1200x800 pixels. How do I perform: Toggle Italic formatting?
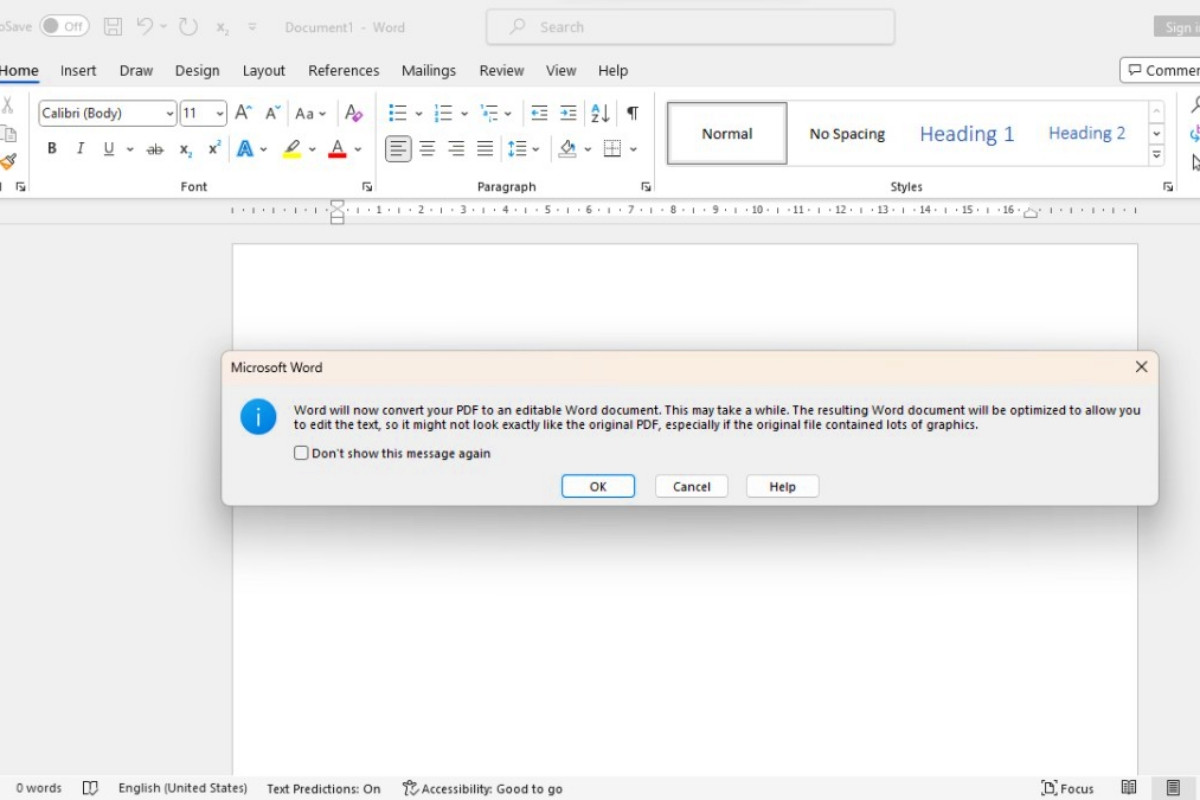[x=80, y=149]
